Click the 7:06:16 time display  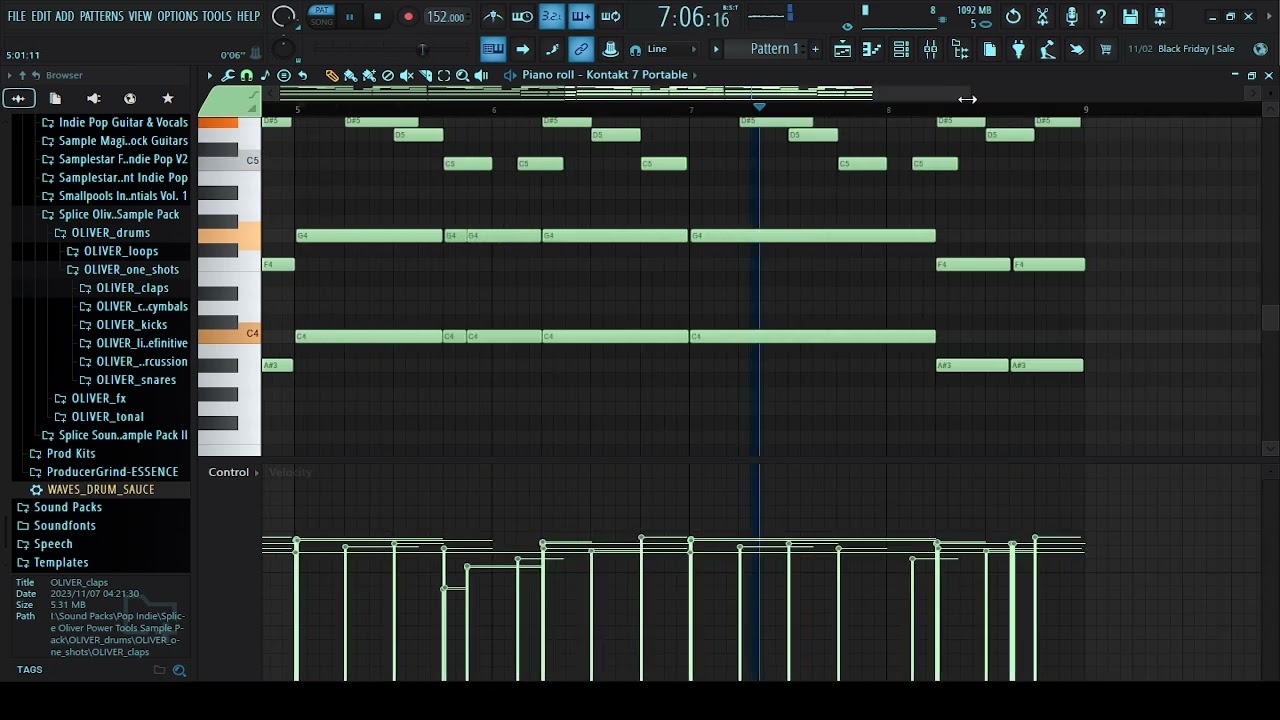coord(693,17)
